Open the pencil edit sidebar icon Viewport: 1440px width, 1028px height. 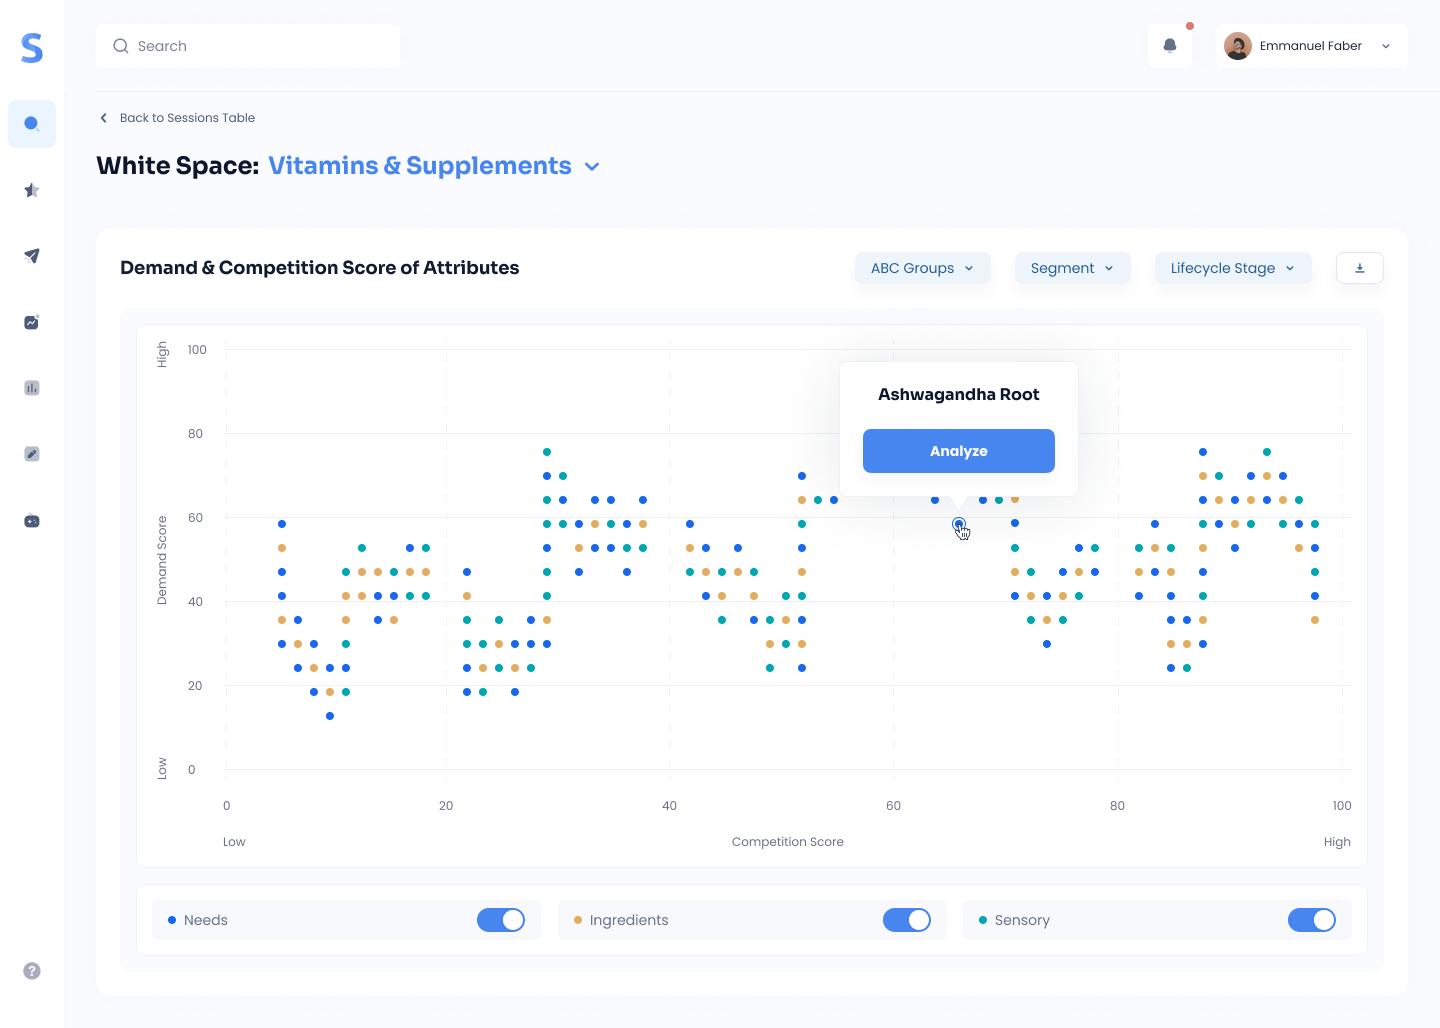(x=32, y=454)
